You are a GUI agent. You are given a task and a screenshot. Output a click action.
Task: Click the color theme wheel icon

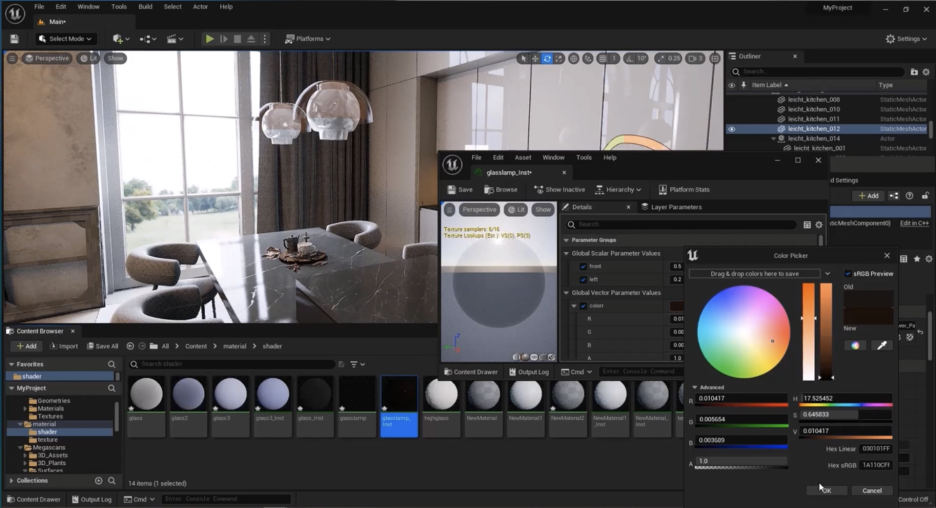[855, 345]
